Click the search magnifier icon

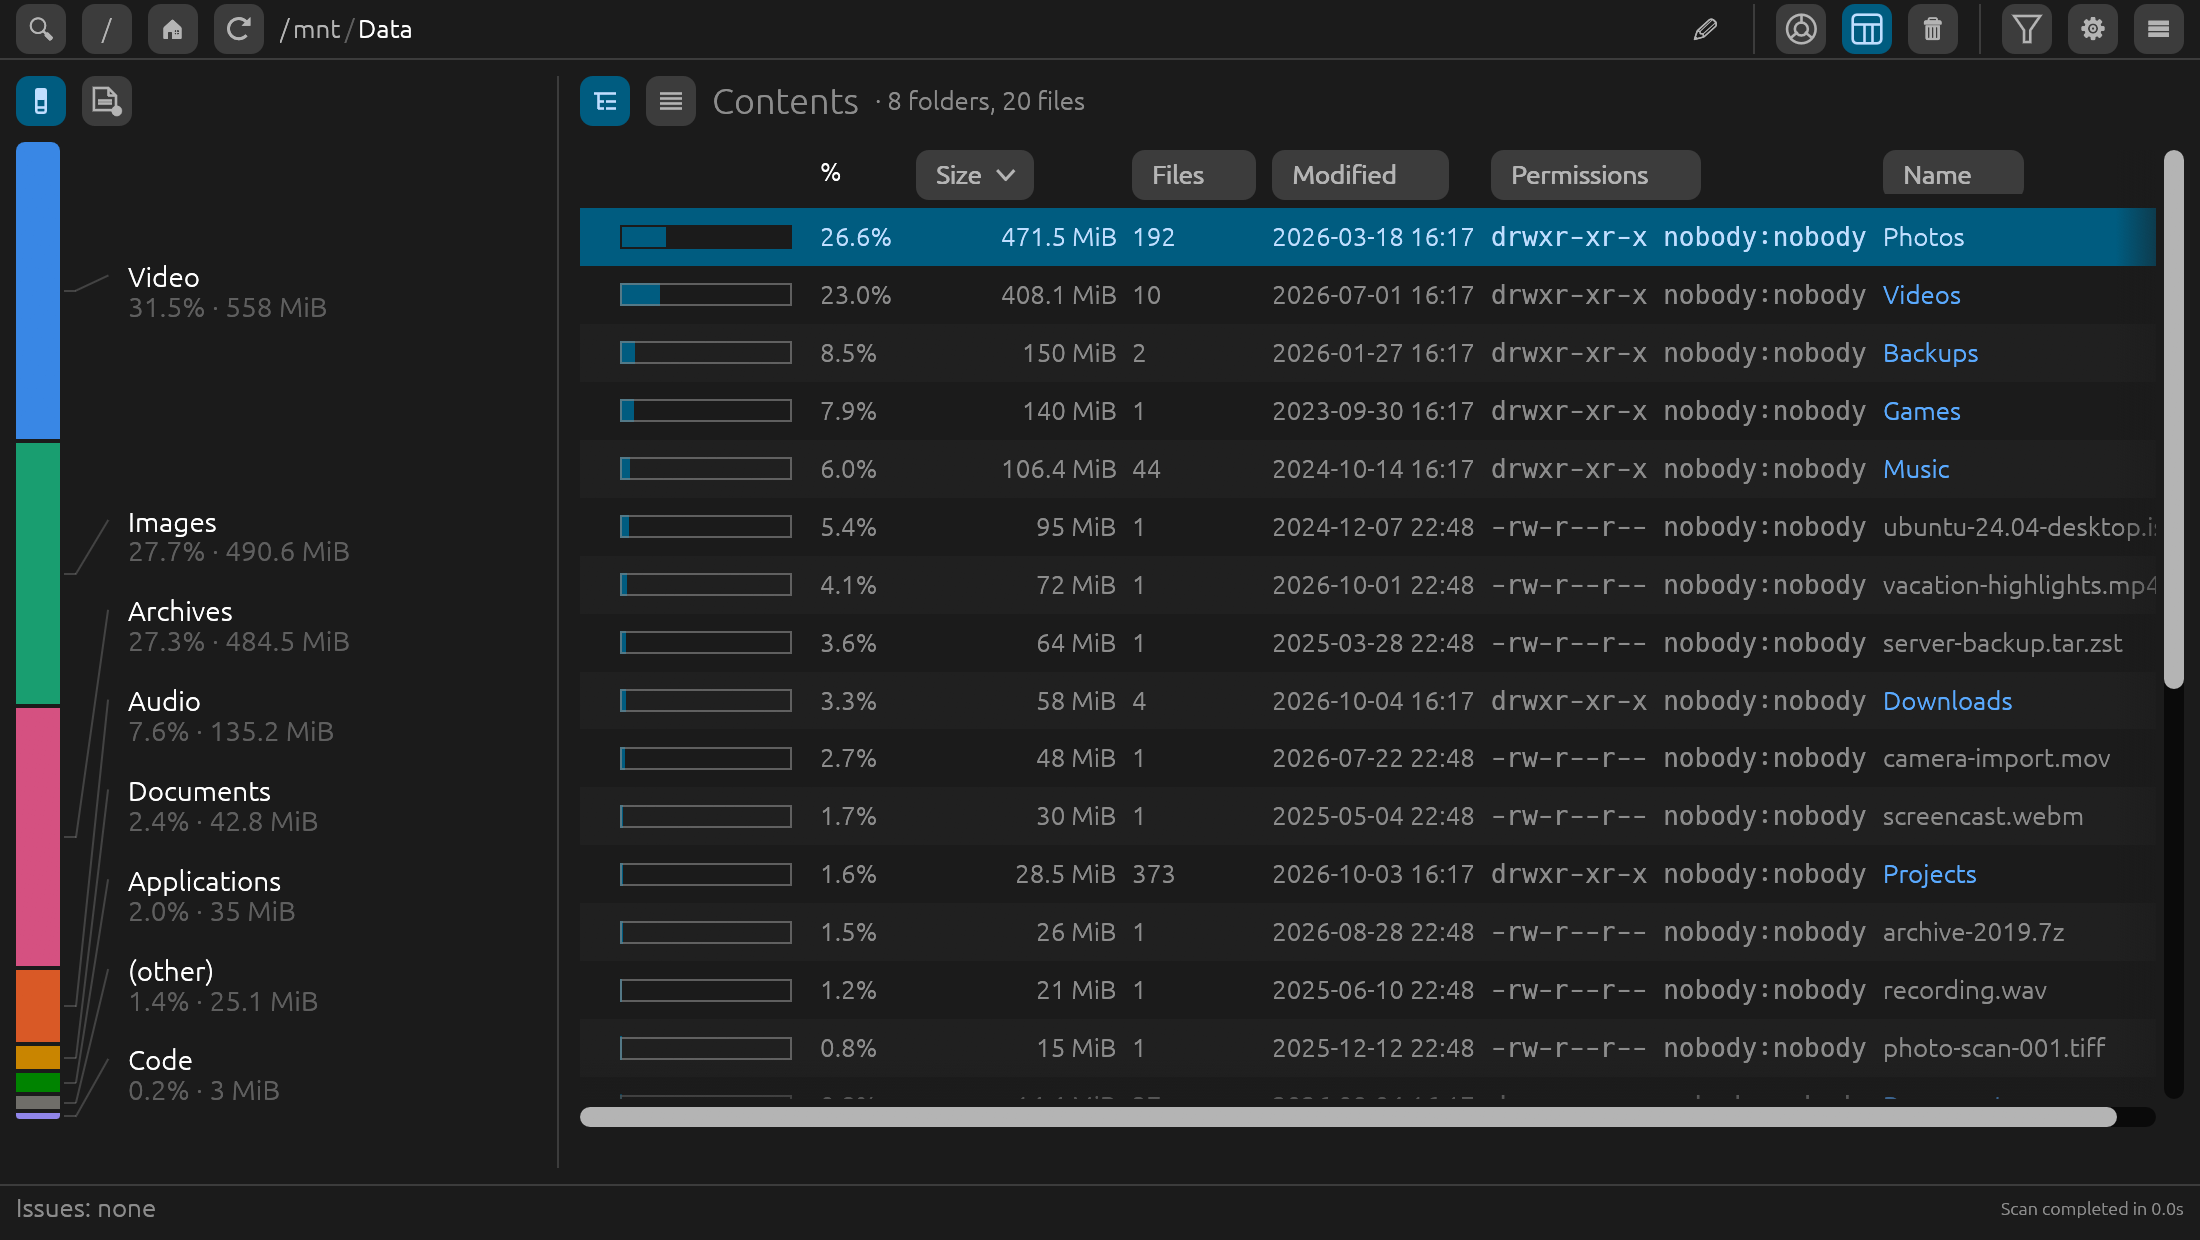[x=41, y=29]
